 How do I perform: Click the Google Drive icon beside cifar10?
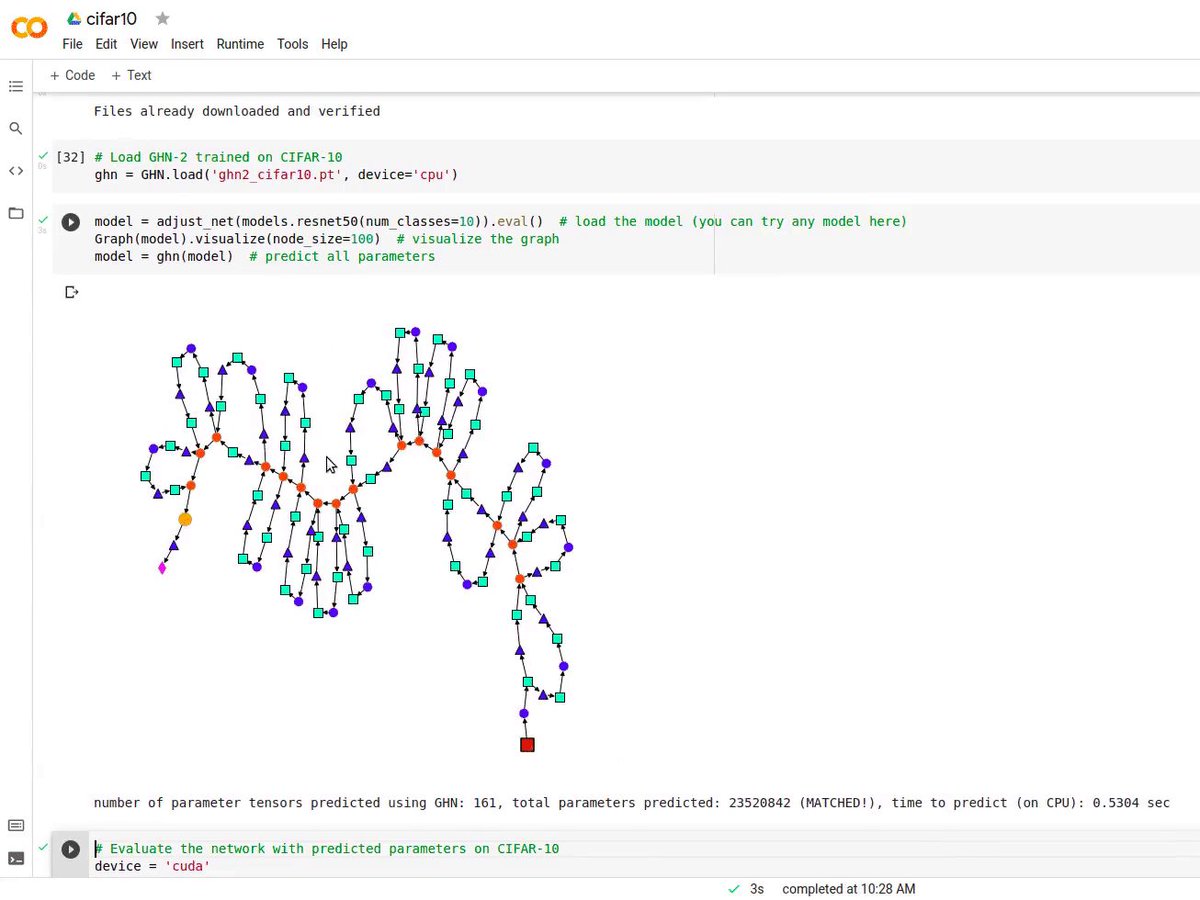point(73,19)
